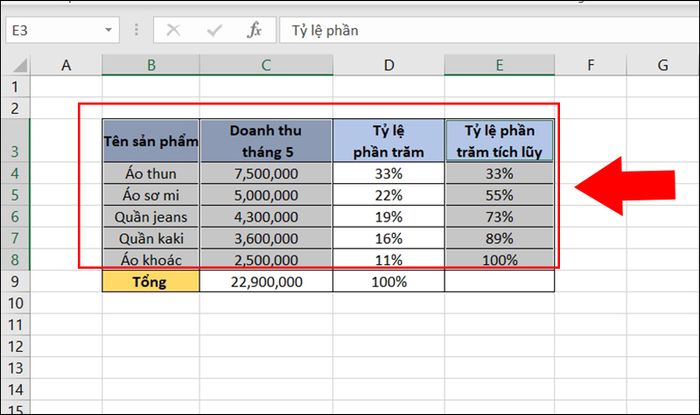Click the 3,600,000 revenue cell

[x=266, y=238]
